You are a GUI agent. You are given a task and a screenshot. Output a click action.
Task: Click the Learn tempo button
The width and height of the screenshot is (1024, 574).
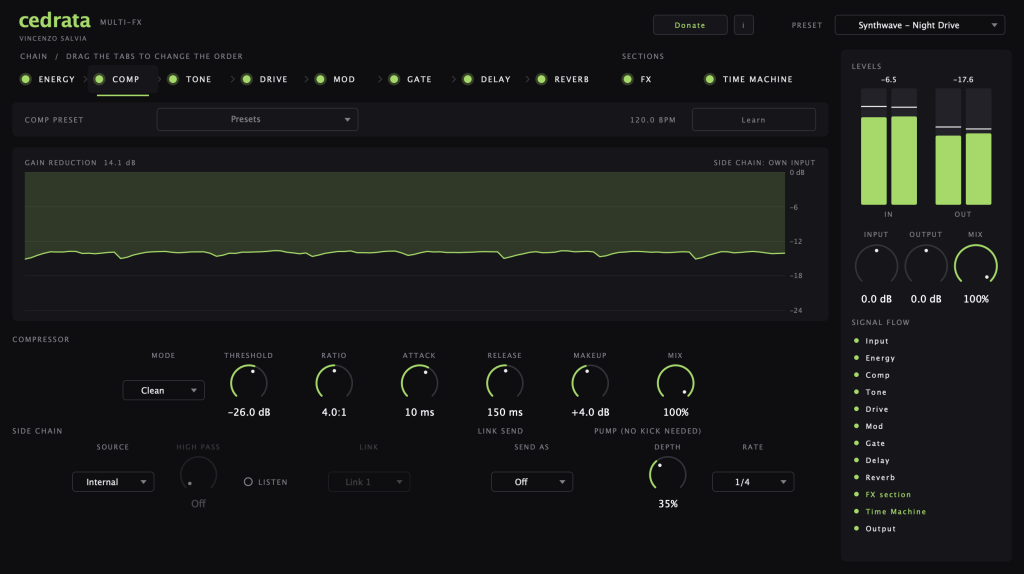(x=754, y=120)
